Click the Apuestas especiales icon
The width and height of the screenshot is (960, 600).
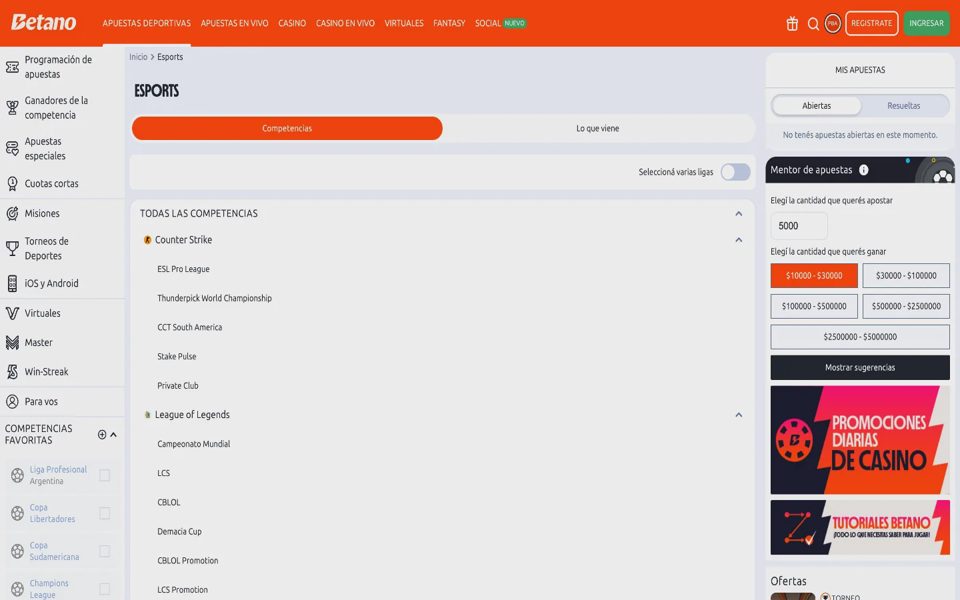pos(12,148)
